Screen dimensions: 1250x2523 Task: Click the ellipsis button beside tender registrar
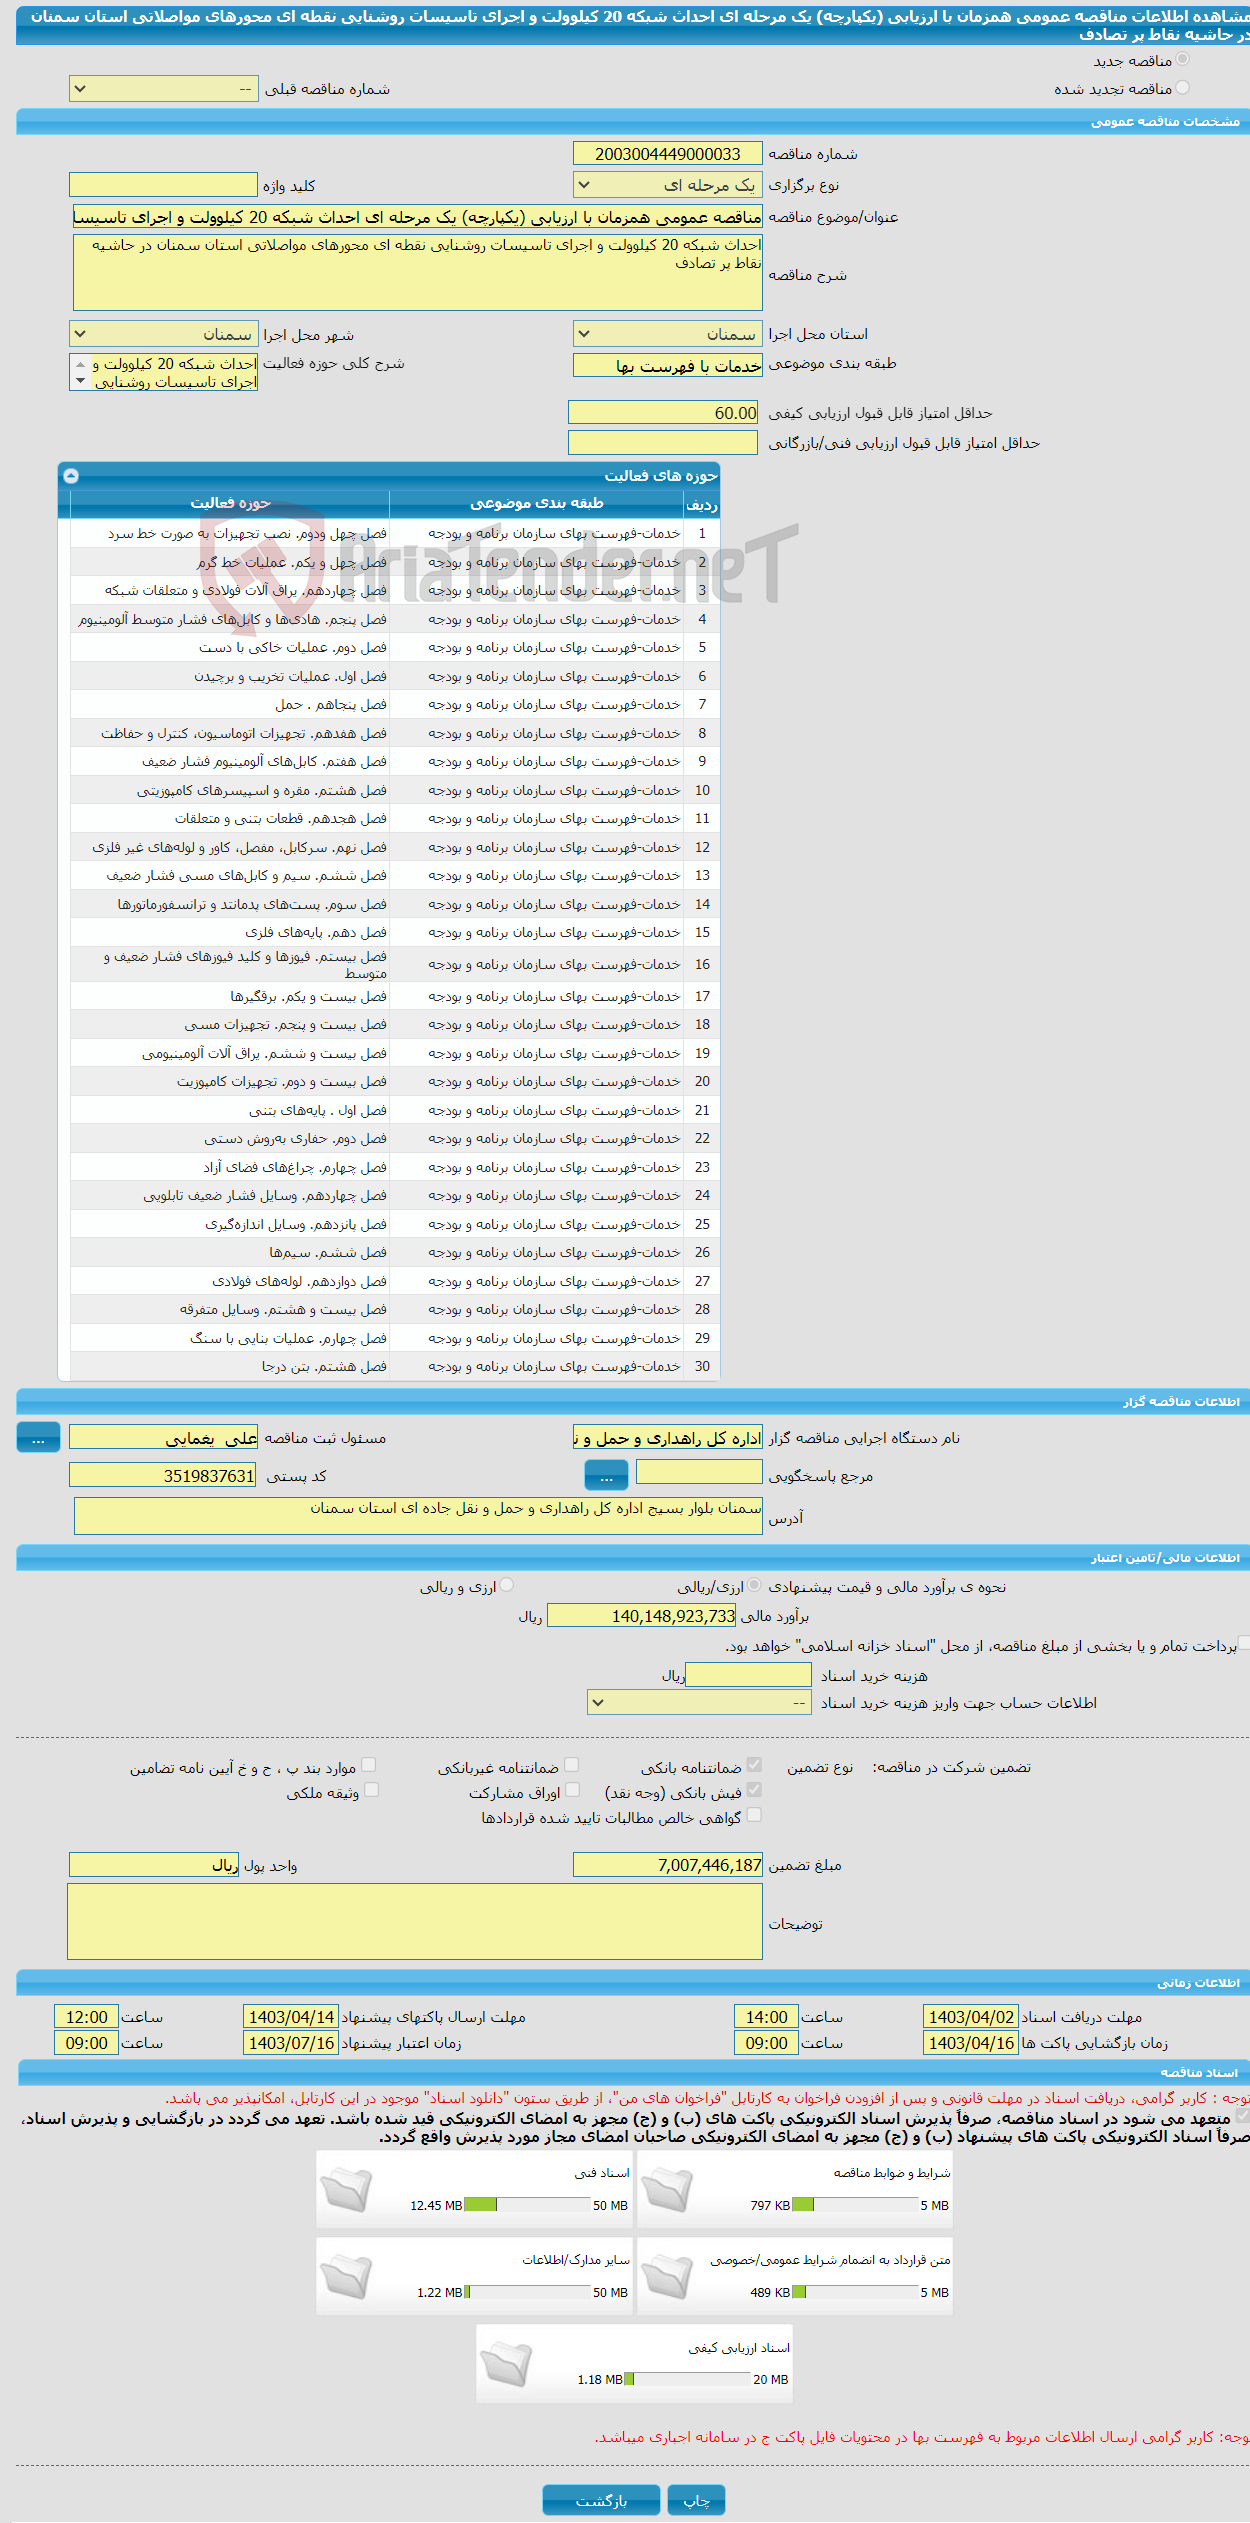38,1438
